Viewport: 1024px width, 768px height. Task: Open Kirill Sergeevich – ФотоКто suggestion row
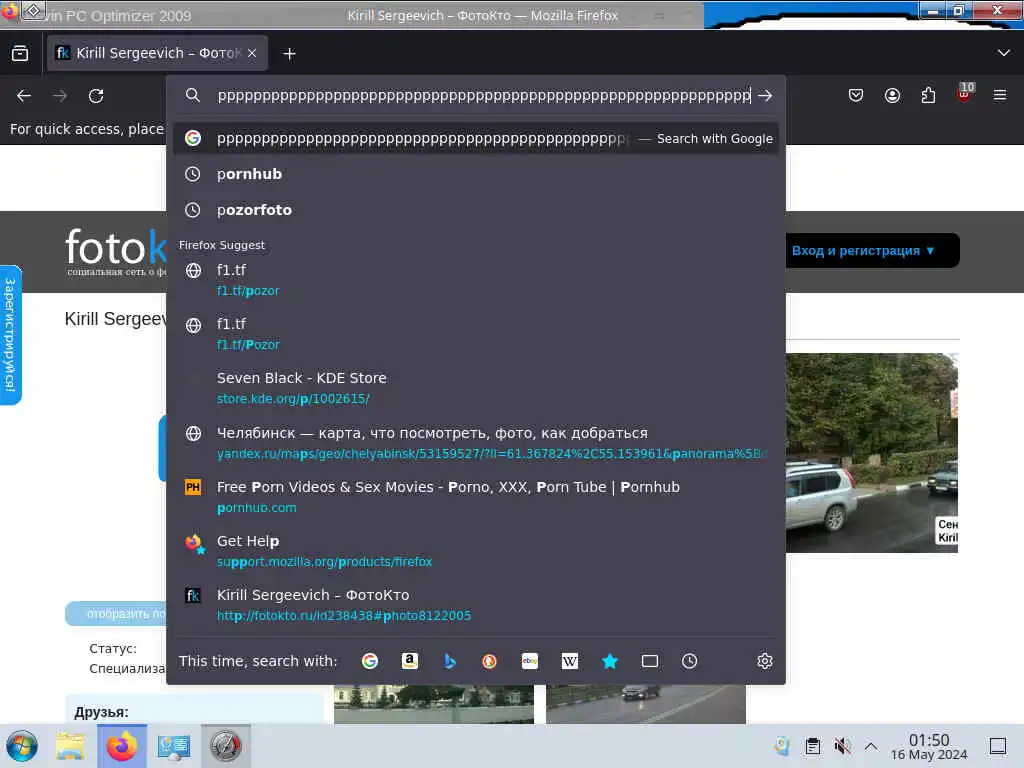pyautogui.click(x=476, y=605)
